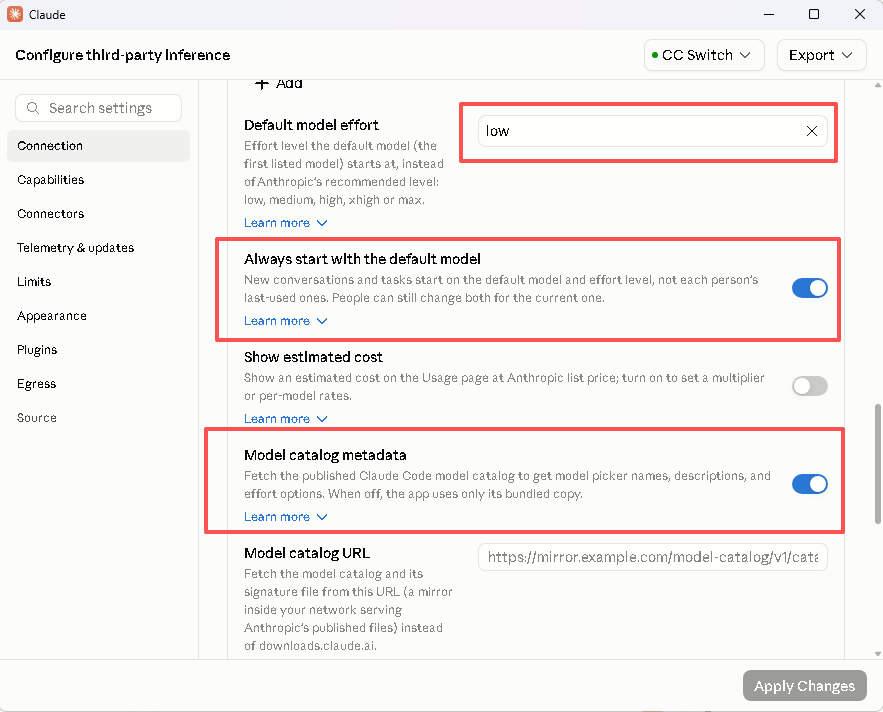Click the 'Configure third-party inference' heading
This screenshot has width=883, height=712.
pyautogui.click(x=123, y=55)
